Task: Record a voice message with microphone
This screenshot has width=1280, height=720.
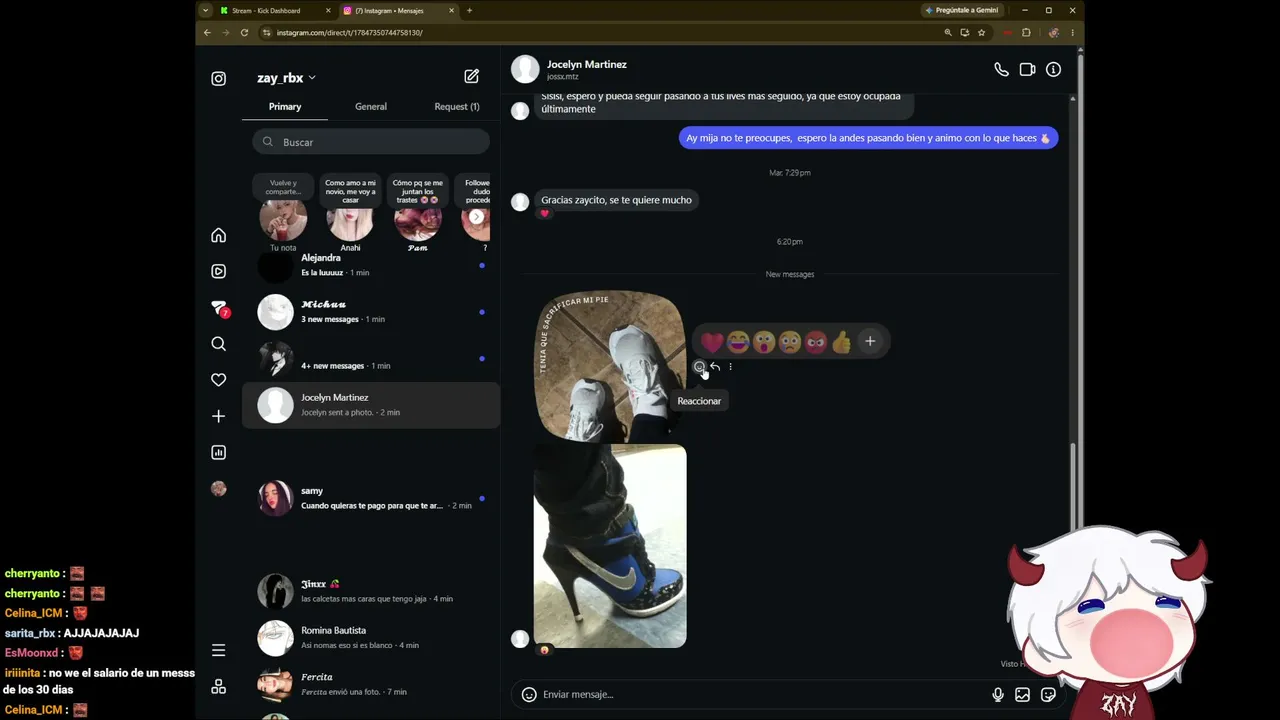Action: click(998, 694)
